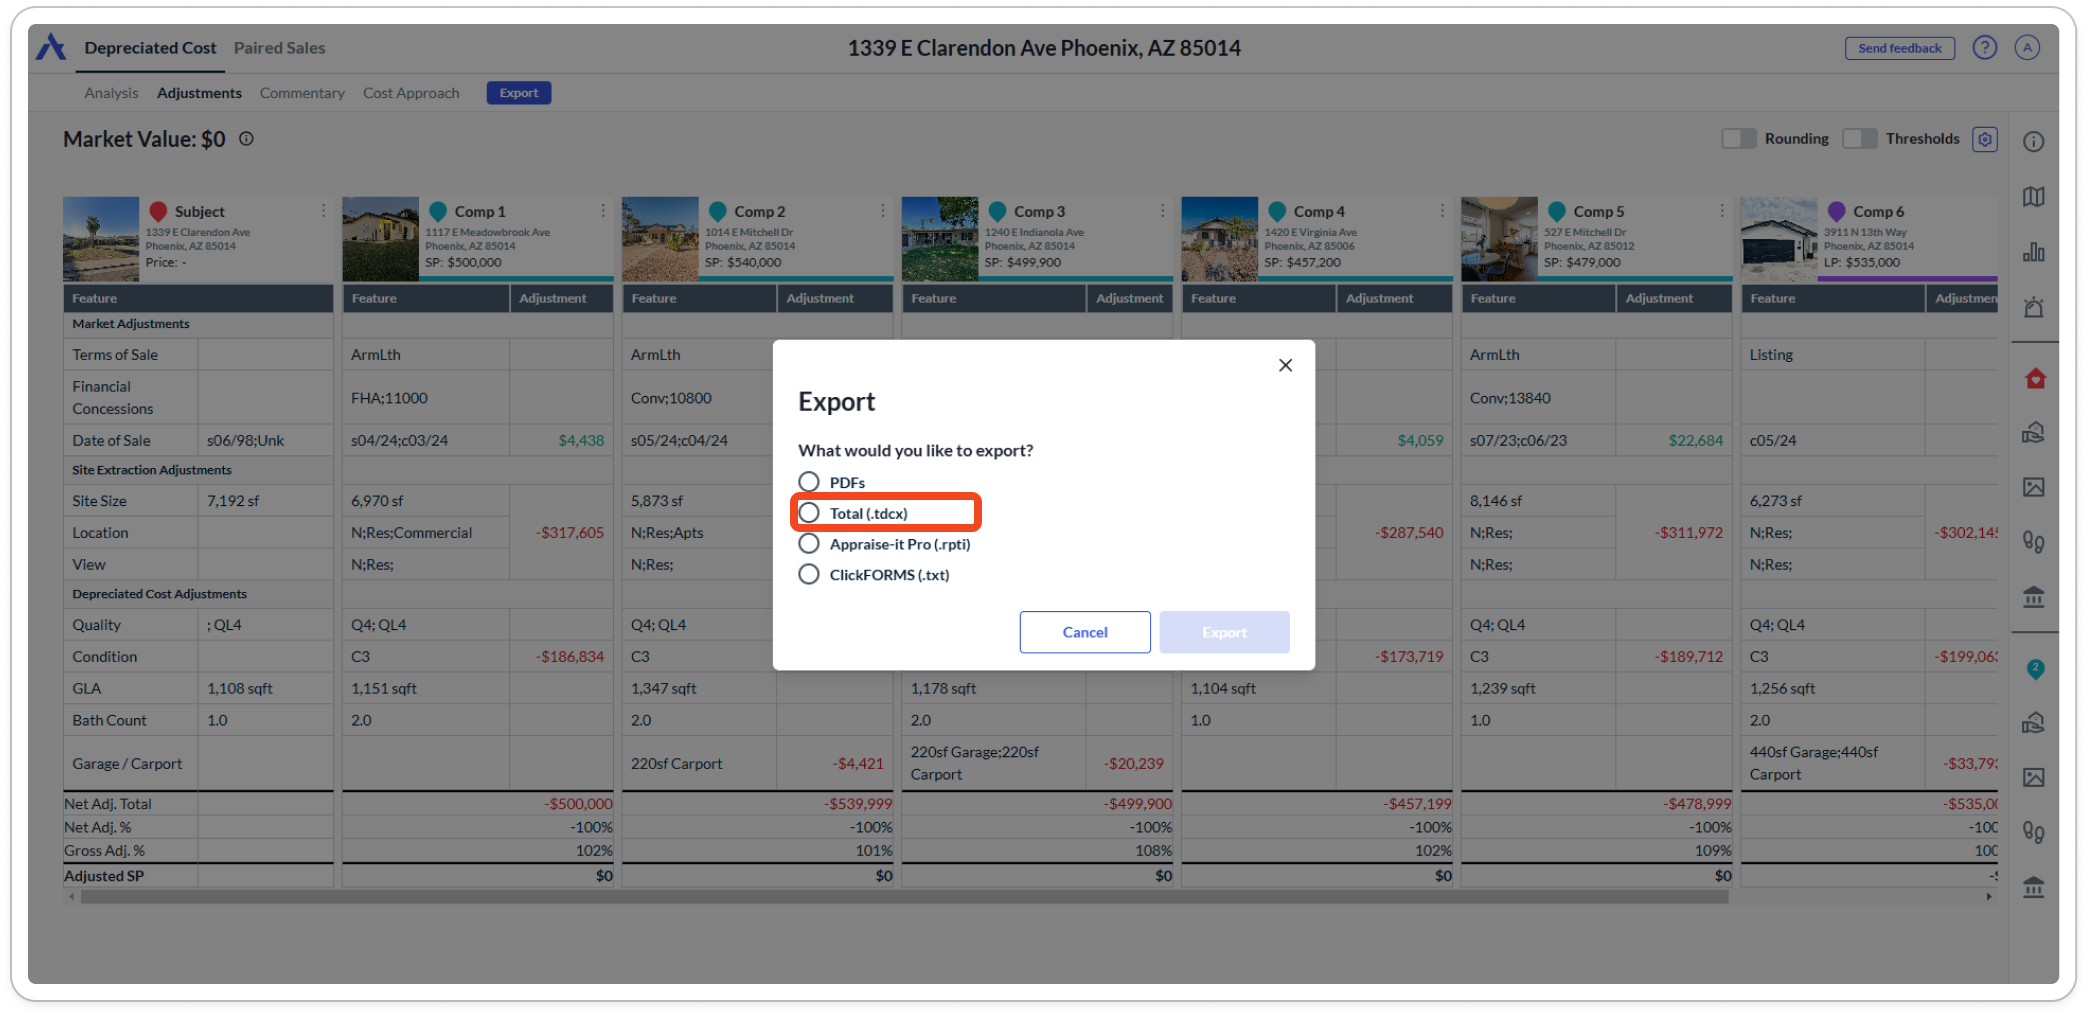Click the Comp 2 property photo
Image resolution: width=2088 pixels, height=1016 pixels.
[x=660, y=239]
